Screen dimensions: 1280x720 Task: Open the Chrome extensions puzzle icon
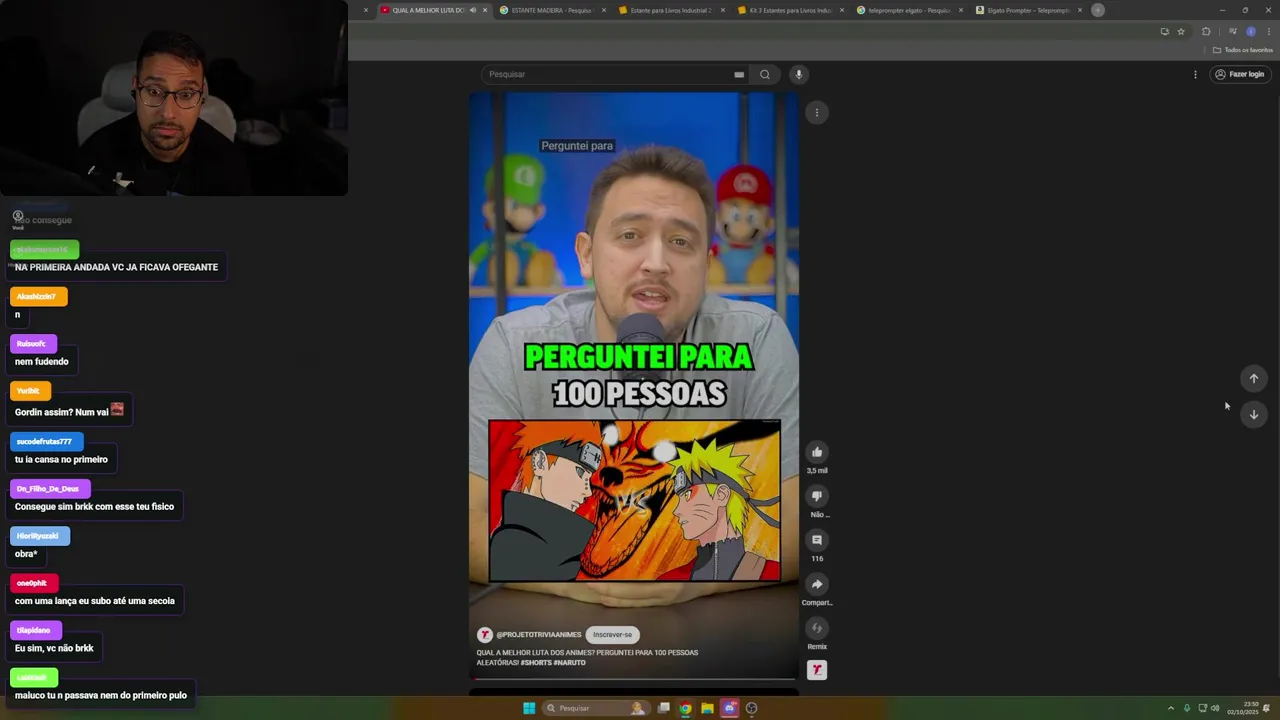click(1206, 31)
